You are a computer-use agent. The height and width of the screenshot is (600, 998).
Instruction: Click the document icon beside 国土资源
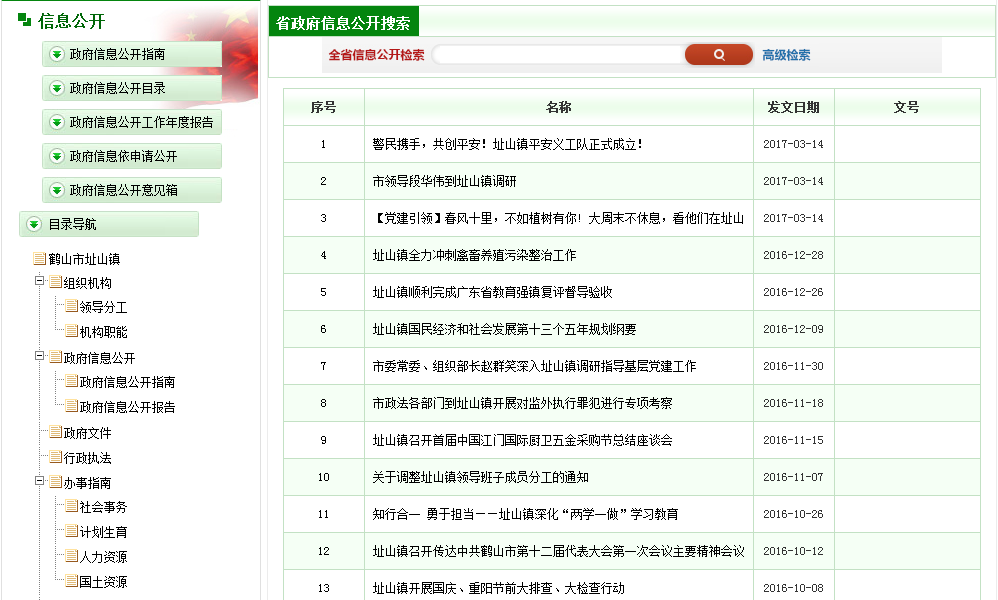tap(71, 581)
